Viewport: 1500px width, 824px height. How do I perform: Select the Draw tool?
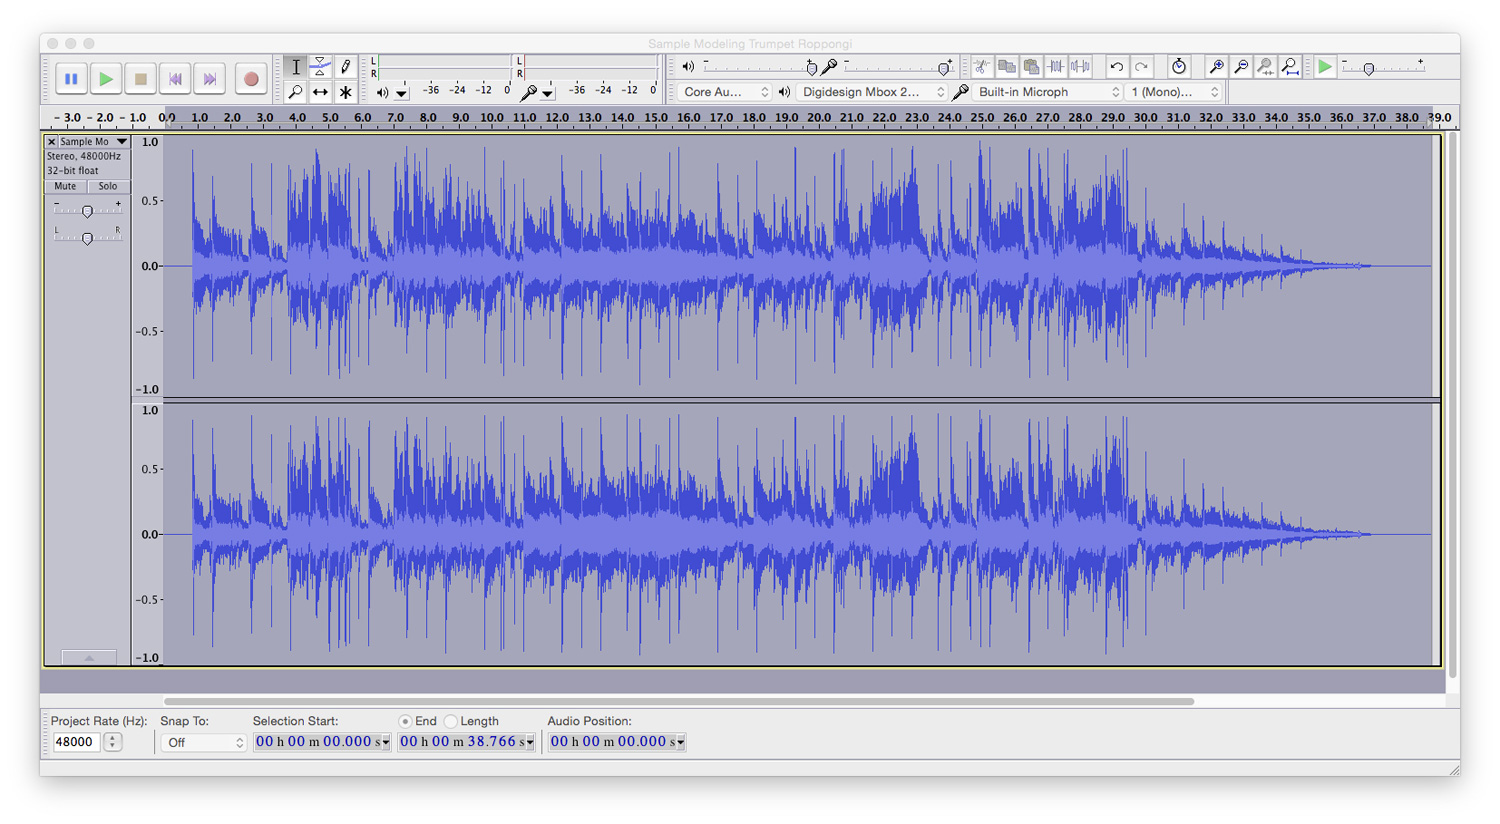pyautogui.click(x=345, y=66)
